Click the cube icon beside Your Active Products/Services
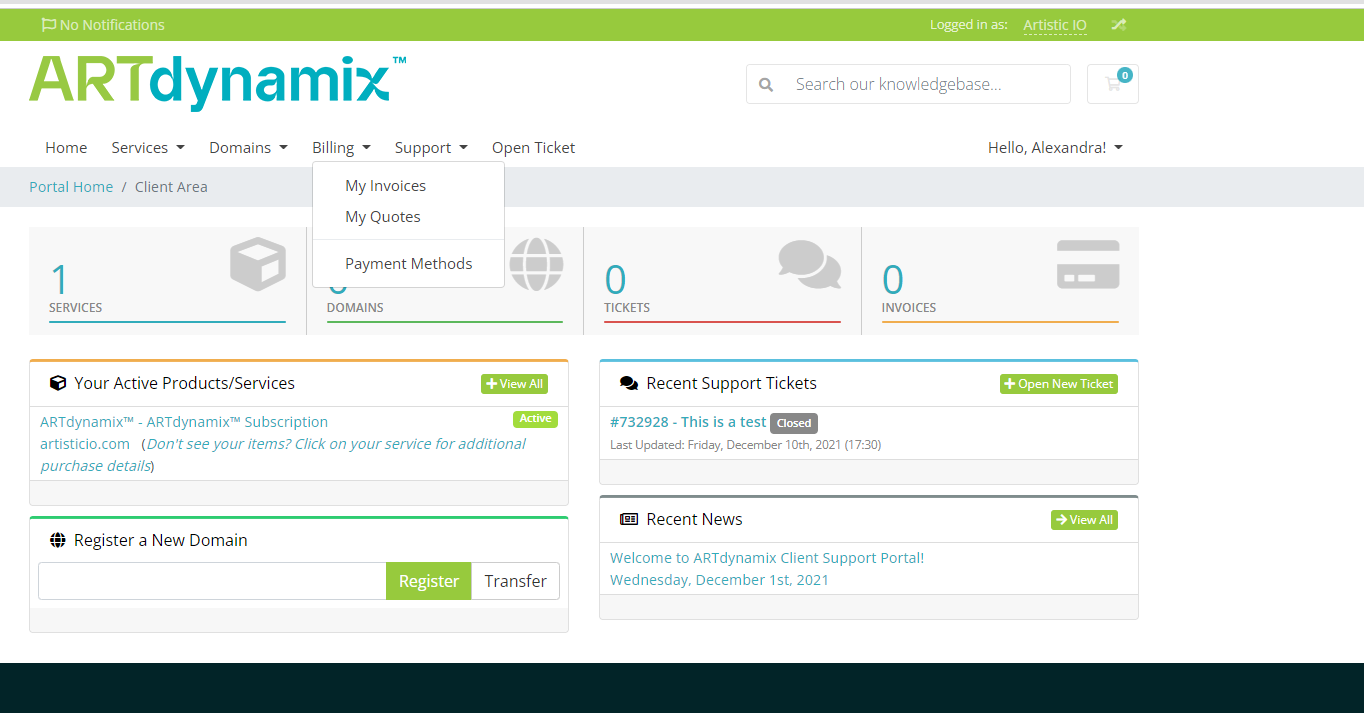Viewport: 1364px width, 713px height. (x=58, y=383)
